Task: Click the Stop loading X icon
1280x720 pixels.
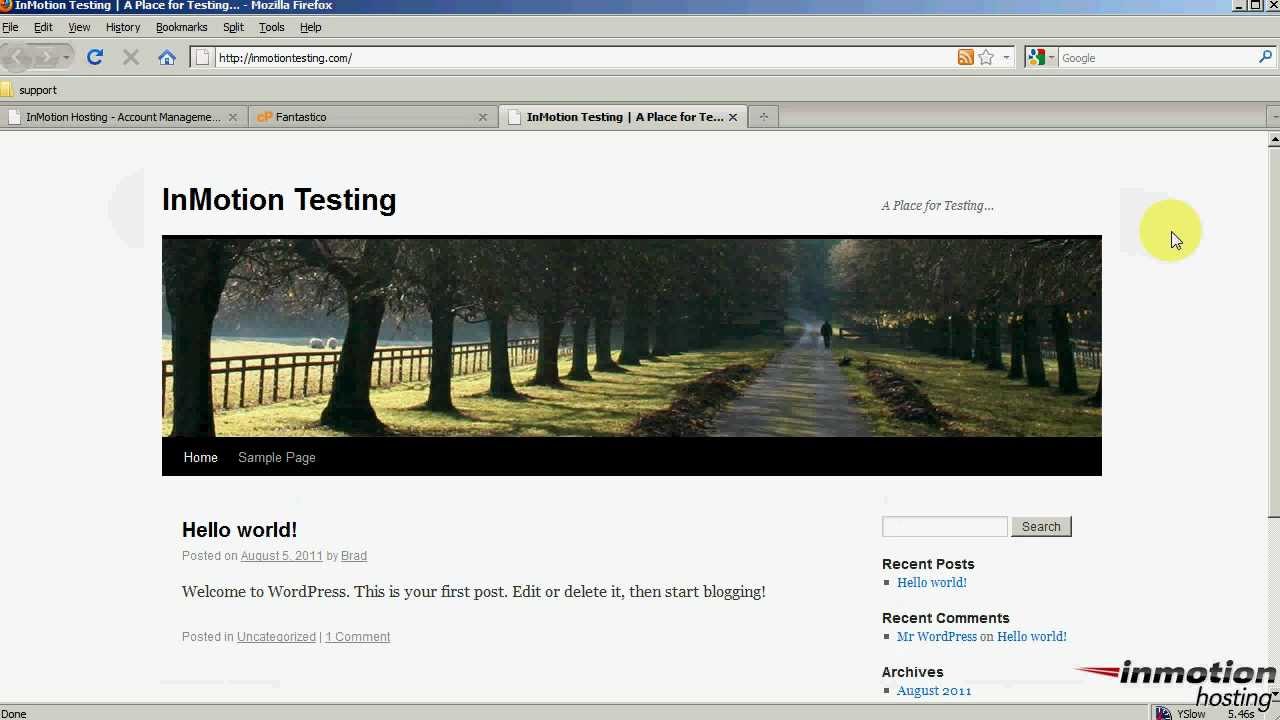Action: pos(131,57)
